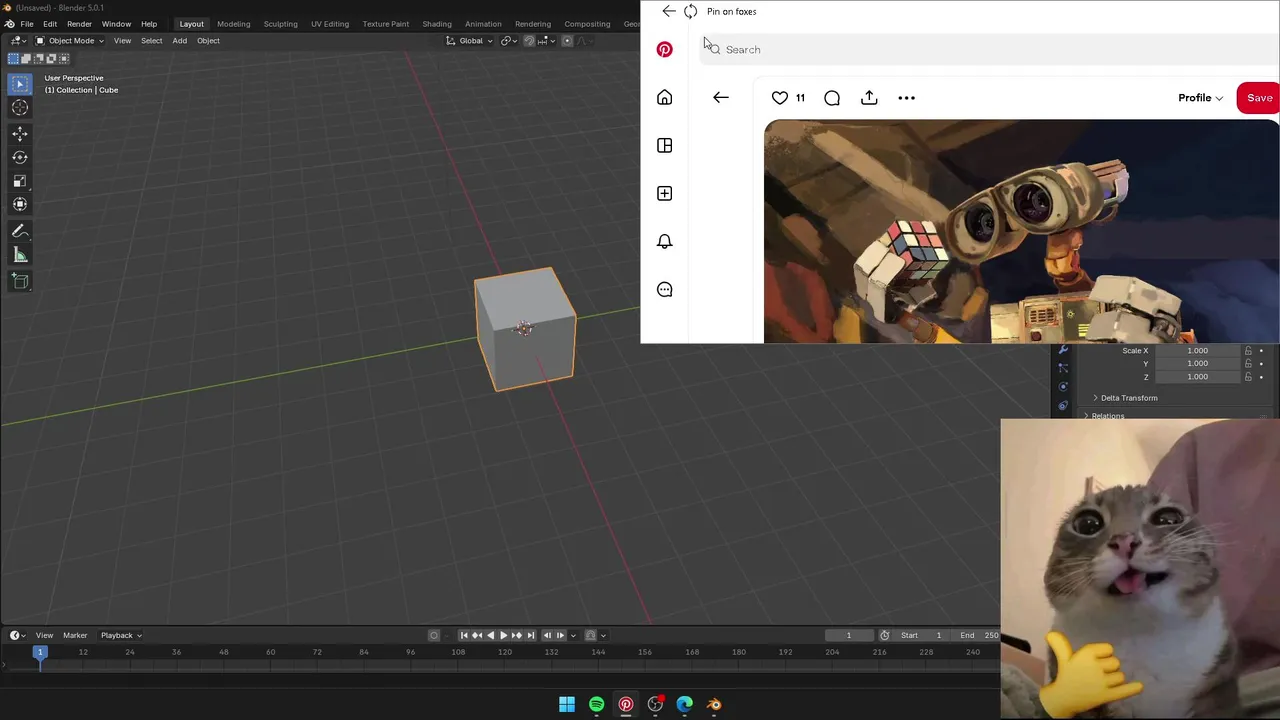Animate Scale X property dot

[1261, 351]
